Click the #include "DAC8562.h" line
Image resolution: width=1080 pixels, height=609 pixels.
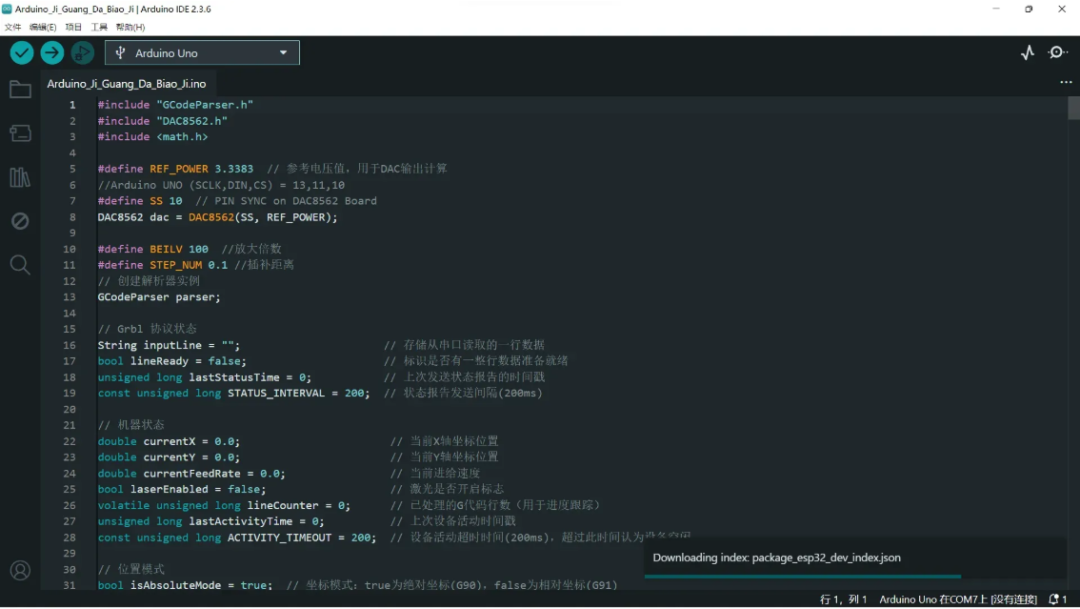162,121
